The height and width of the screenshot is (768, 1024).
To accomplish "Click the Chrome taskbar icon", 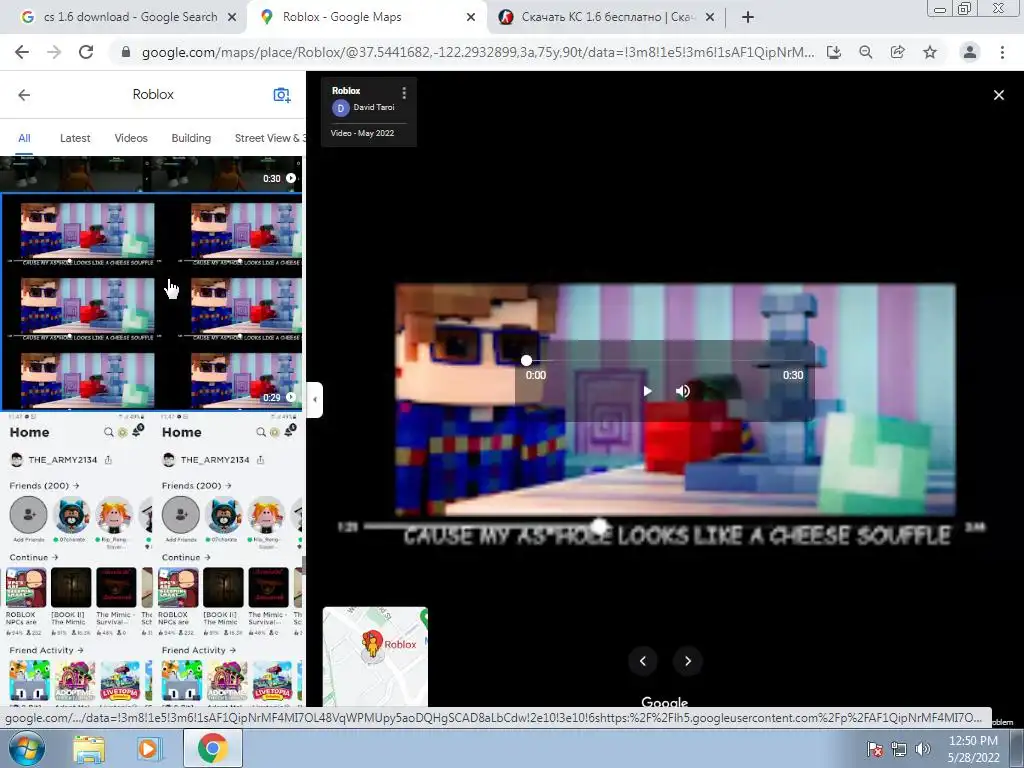I will (213, 748).
